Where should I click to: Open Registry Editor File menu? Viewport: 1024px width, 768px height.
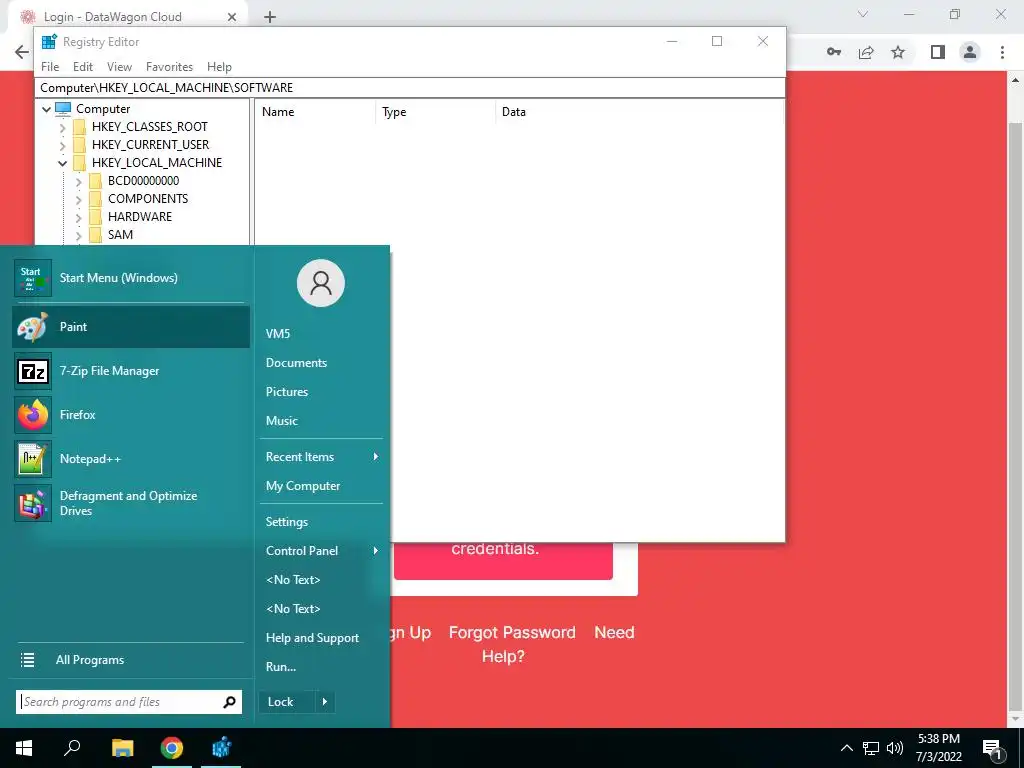[50, 67]
